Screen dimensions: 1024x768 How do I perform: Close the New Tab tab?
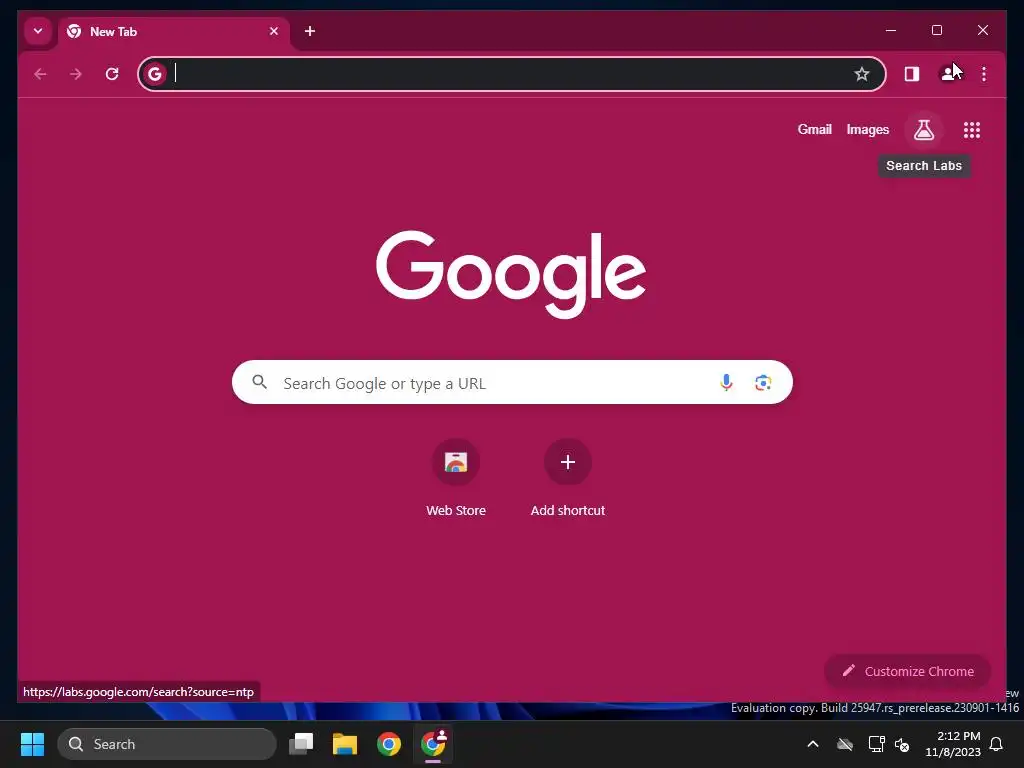[x=274, y=31]
